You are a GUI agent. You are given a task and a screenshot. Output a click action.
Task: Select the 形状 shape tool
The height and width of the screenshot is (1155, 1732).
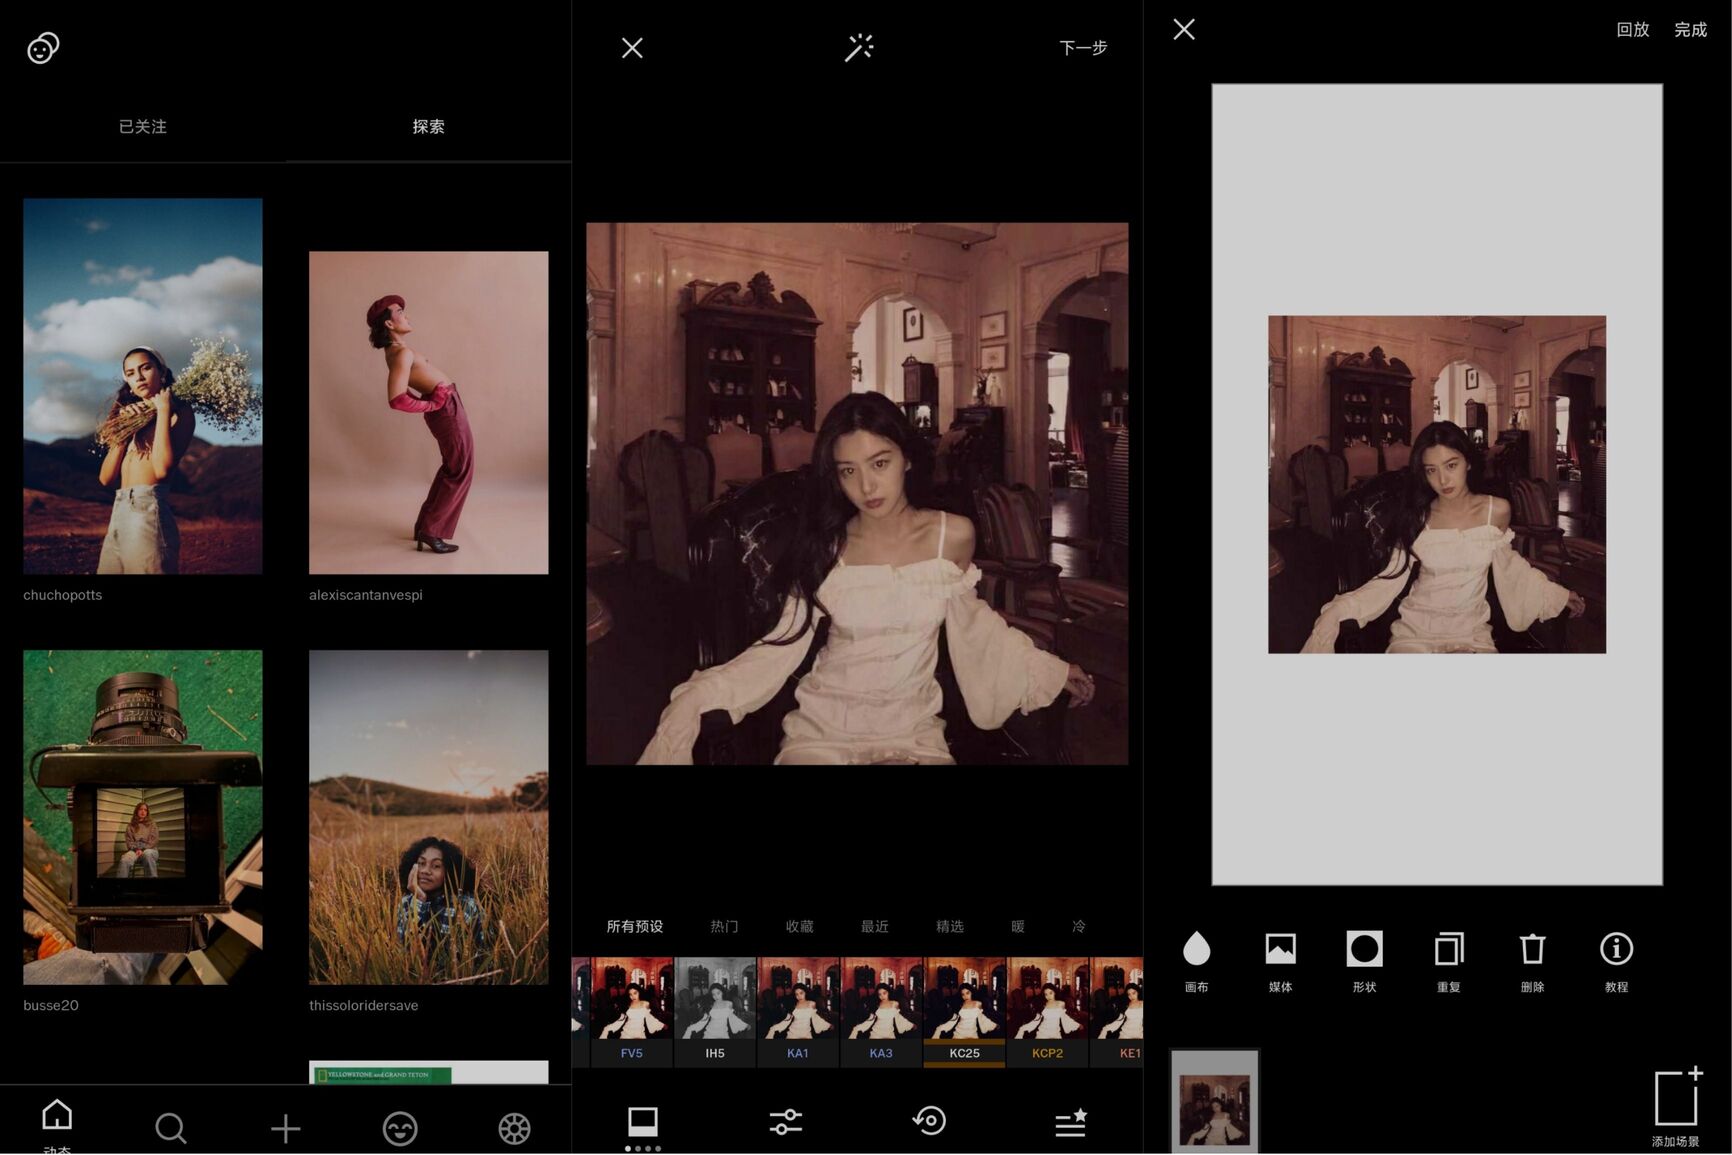pyautogui.click(x=1365, y=961)
